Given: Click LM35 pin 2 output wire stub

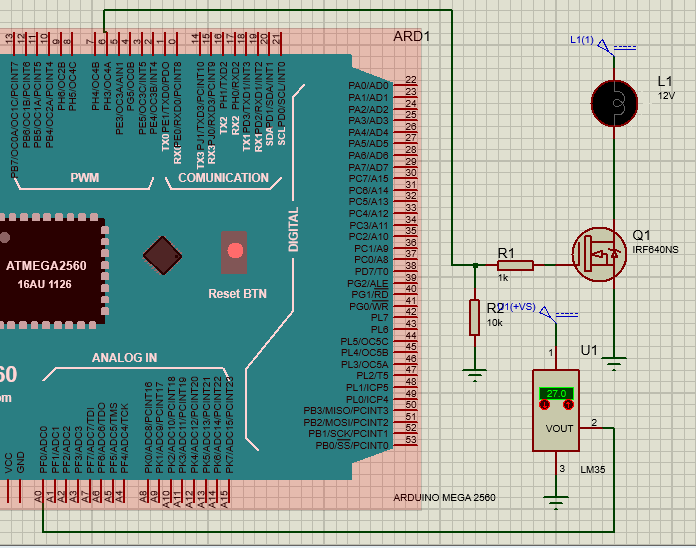Looking at the screenshot, I should pyautogui.click(x=593, y=428).
